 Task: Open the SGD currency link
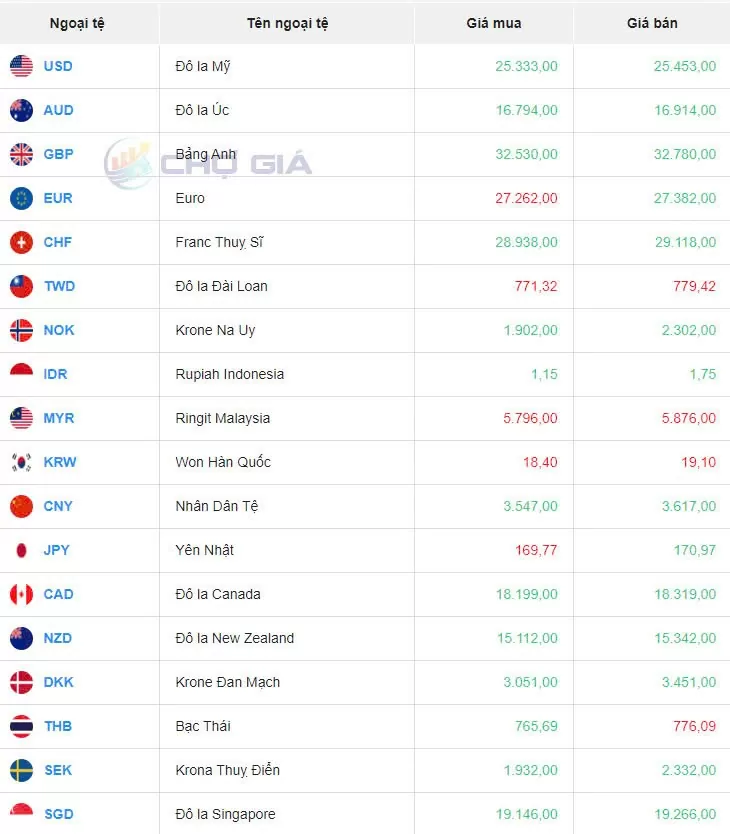point(59,814)
